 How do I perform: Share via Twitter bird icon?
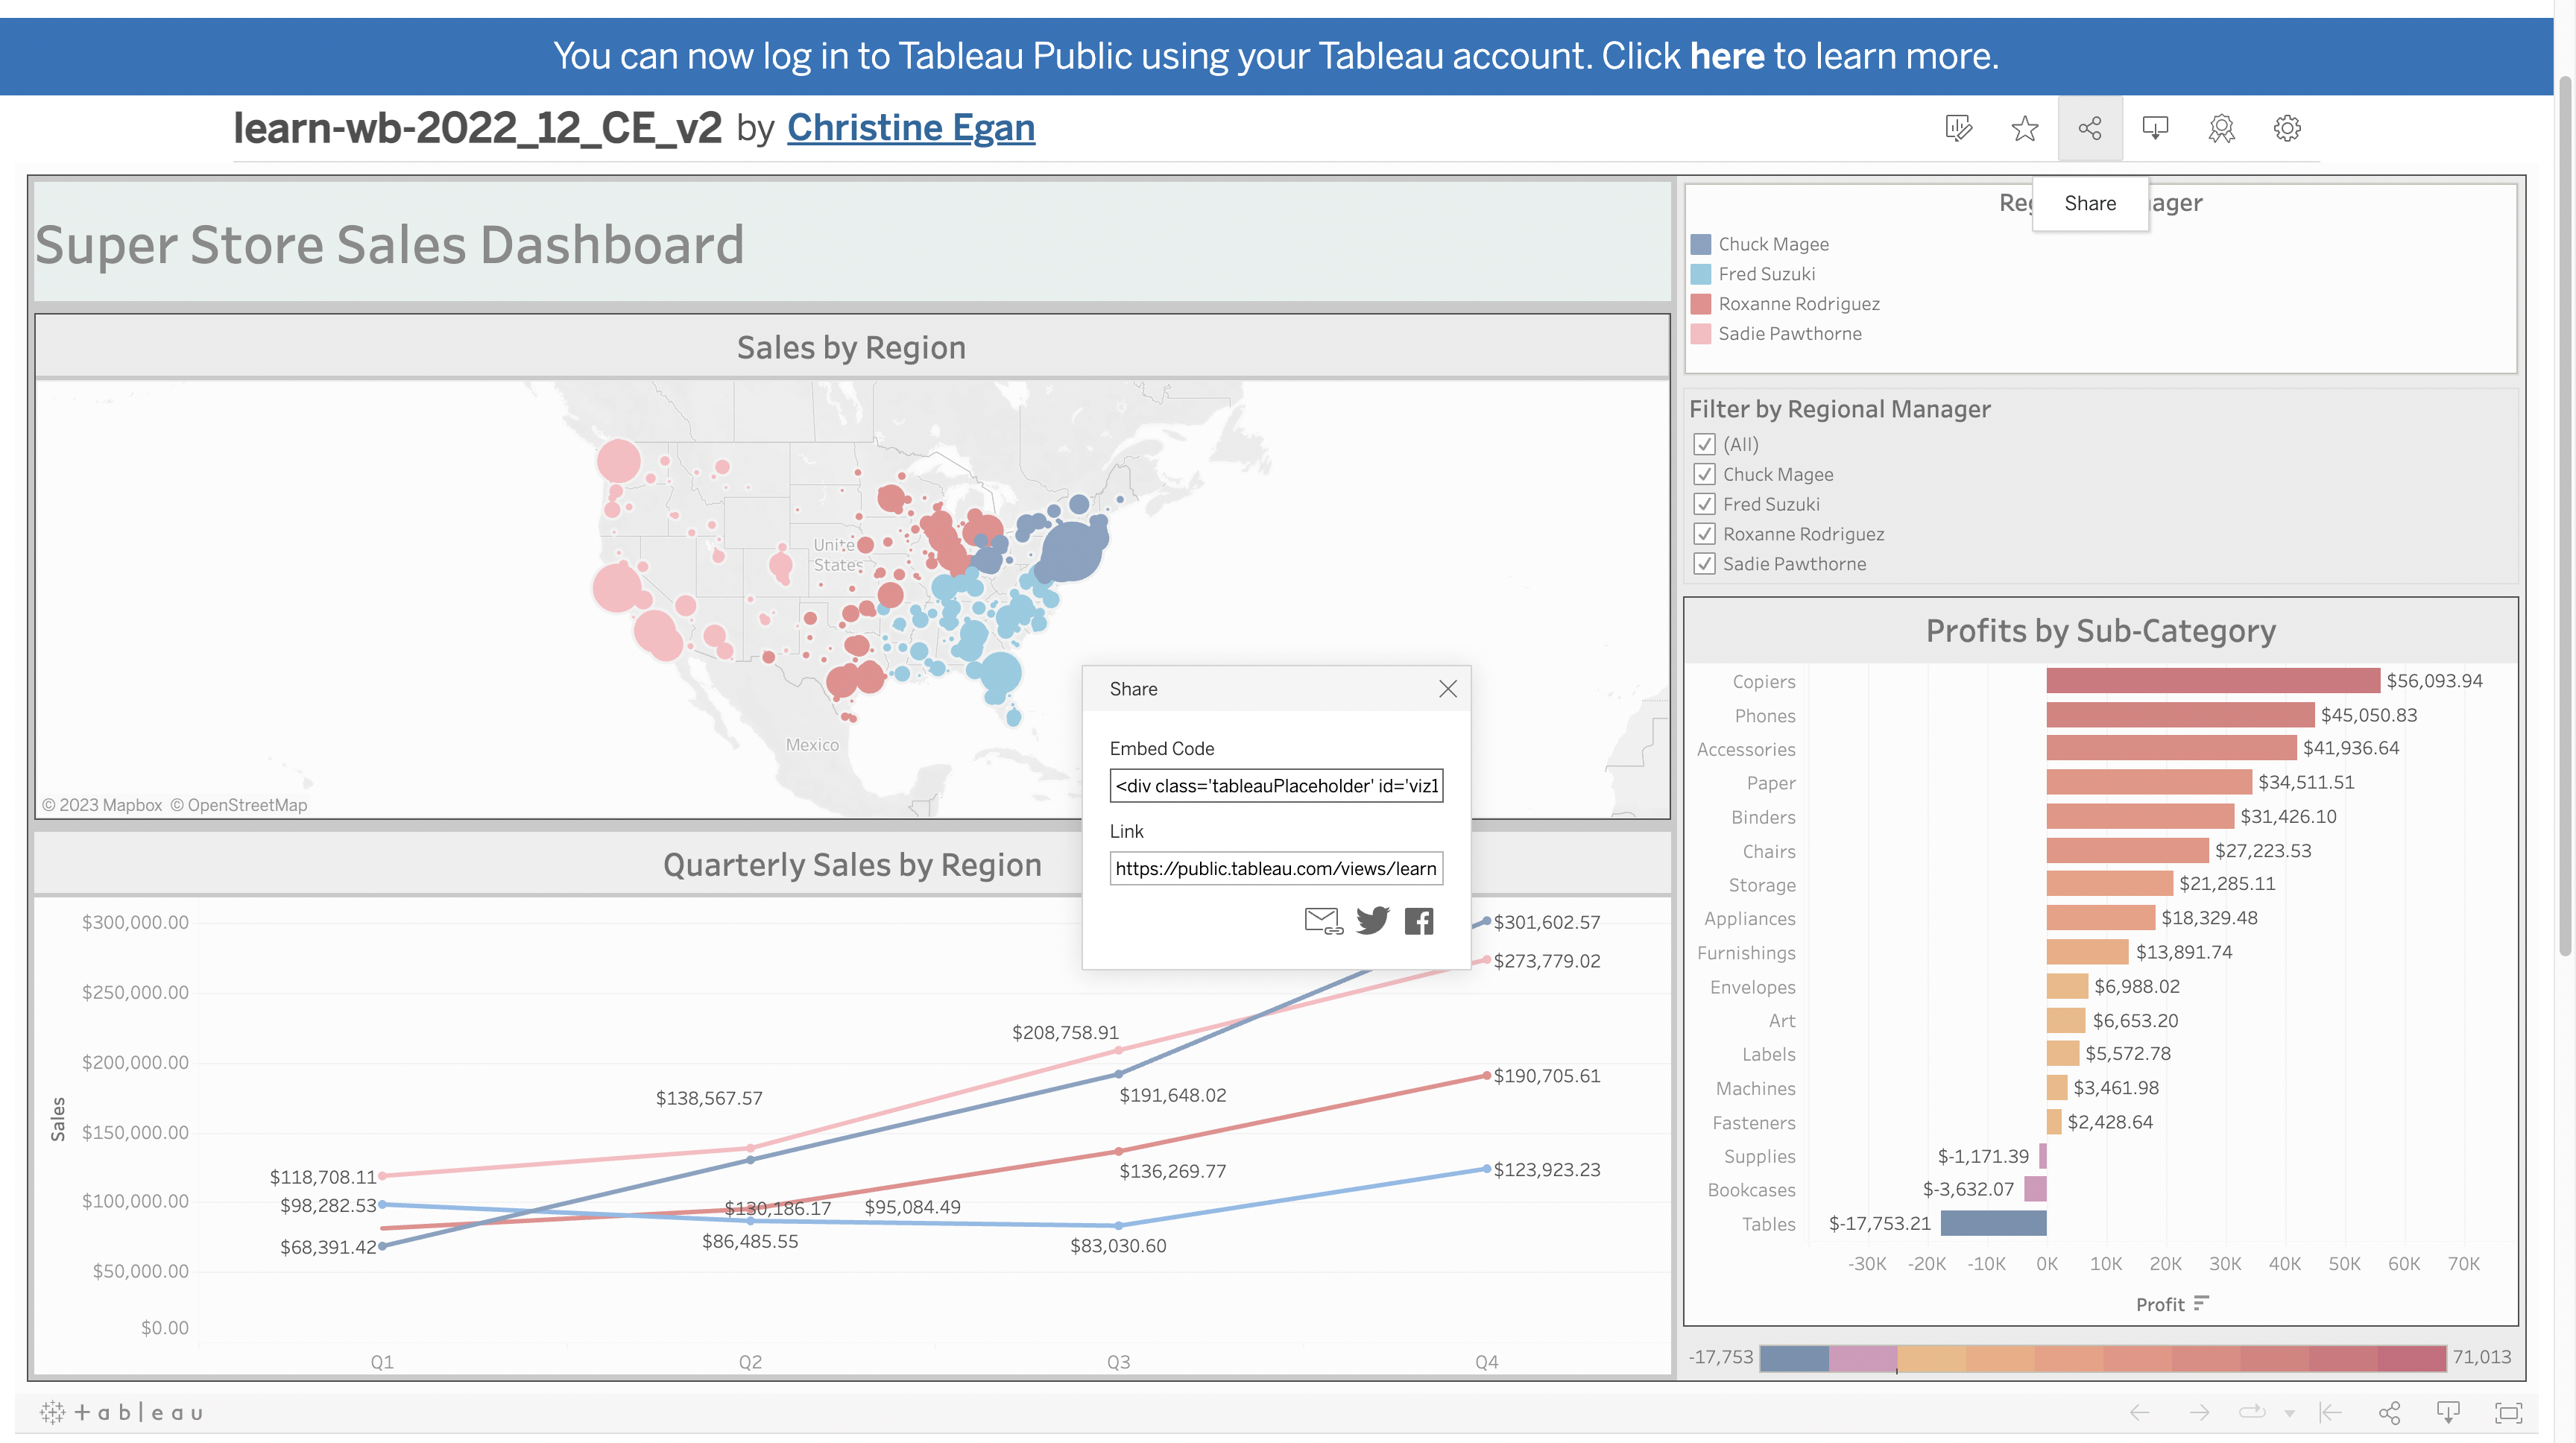pos(1372,920)
